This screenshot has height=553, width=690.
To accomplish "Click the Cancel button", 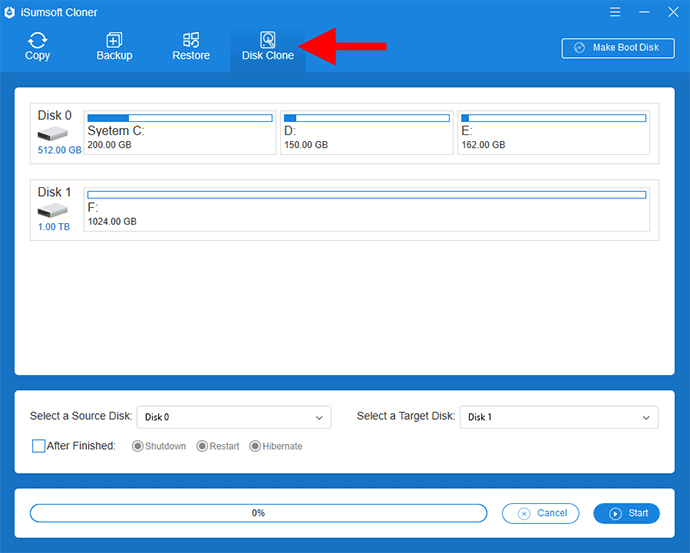I will pos(541,513).
